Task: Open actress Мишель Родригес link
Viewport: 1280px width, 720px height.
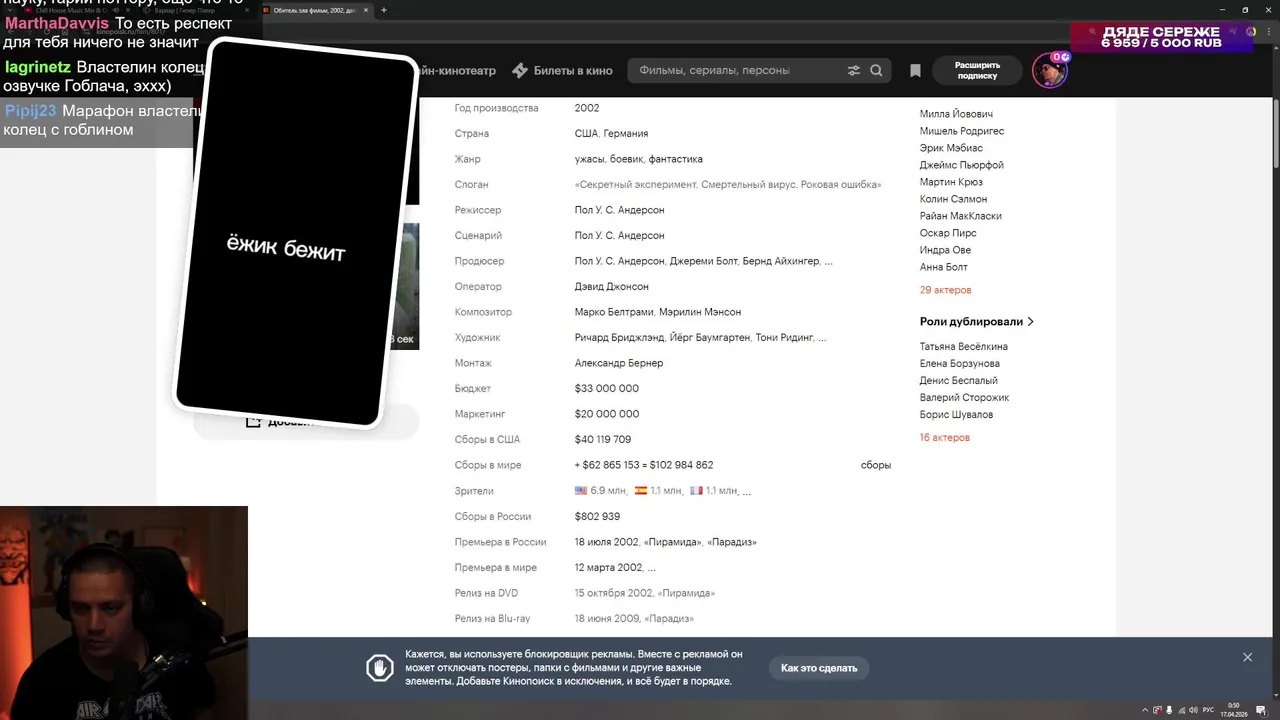Action: (962, 131)
